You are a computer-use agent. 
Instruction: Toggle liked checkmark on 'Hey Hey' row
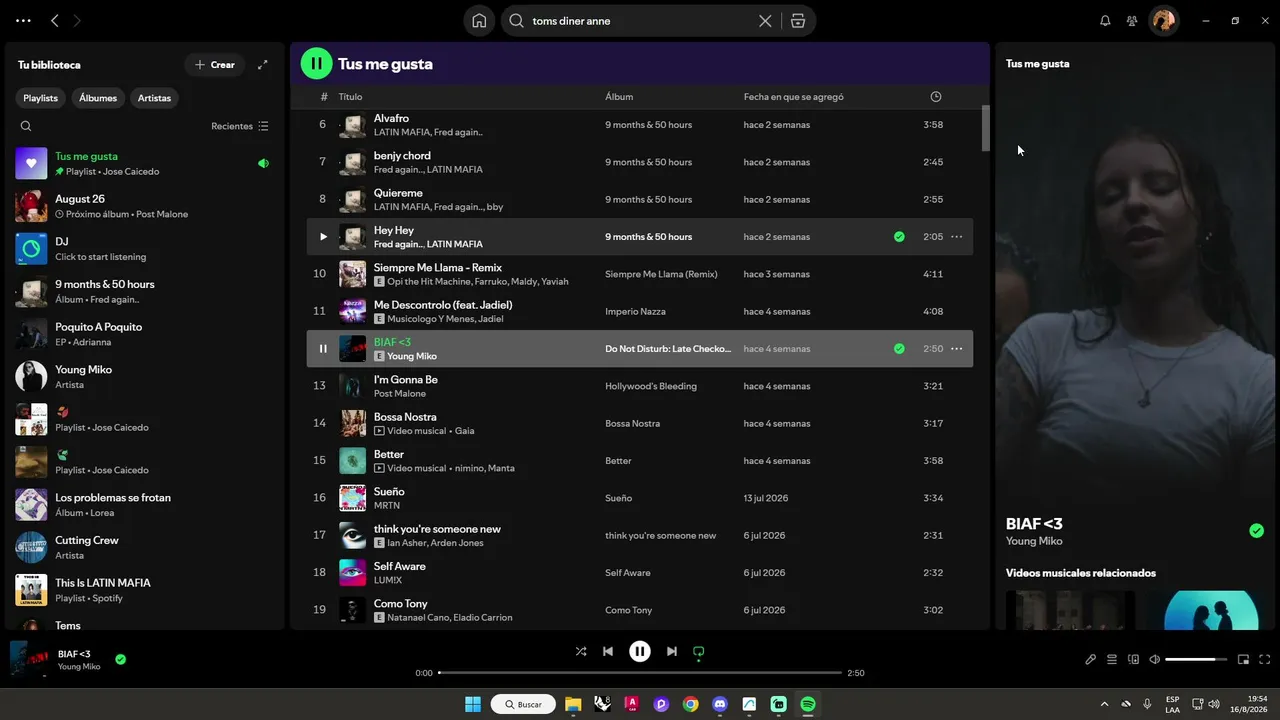899,237
